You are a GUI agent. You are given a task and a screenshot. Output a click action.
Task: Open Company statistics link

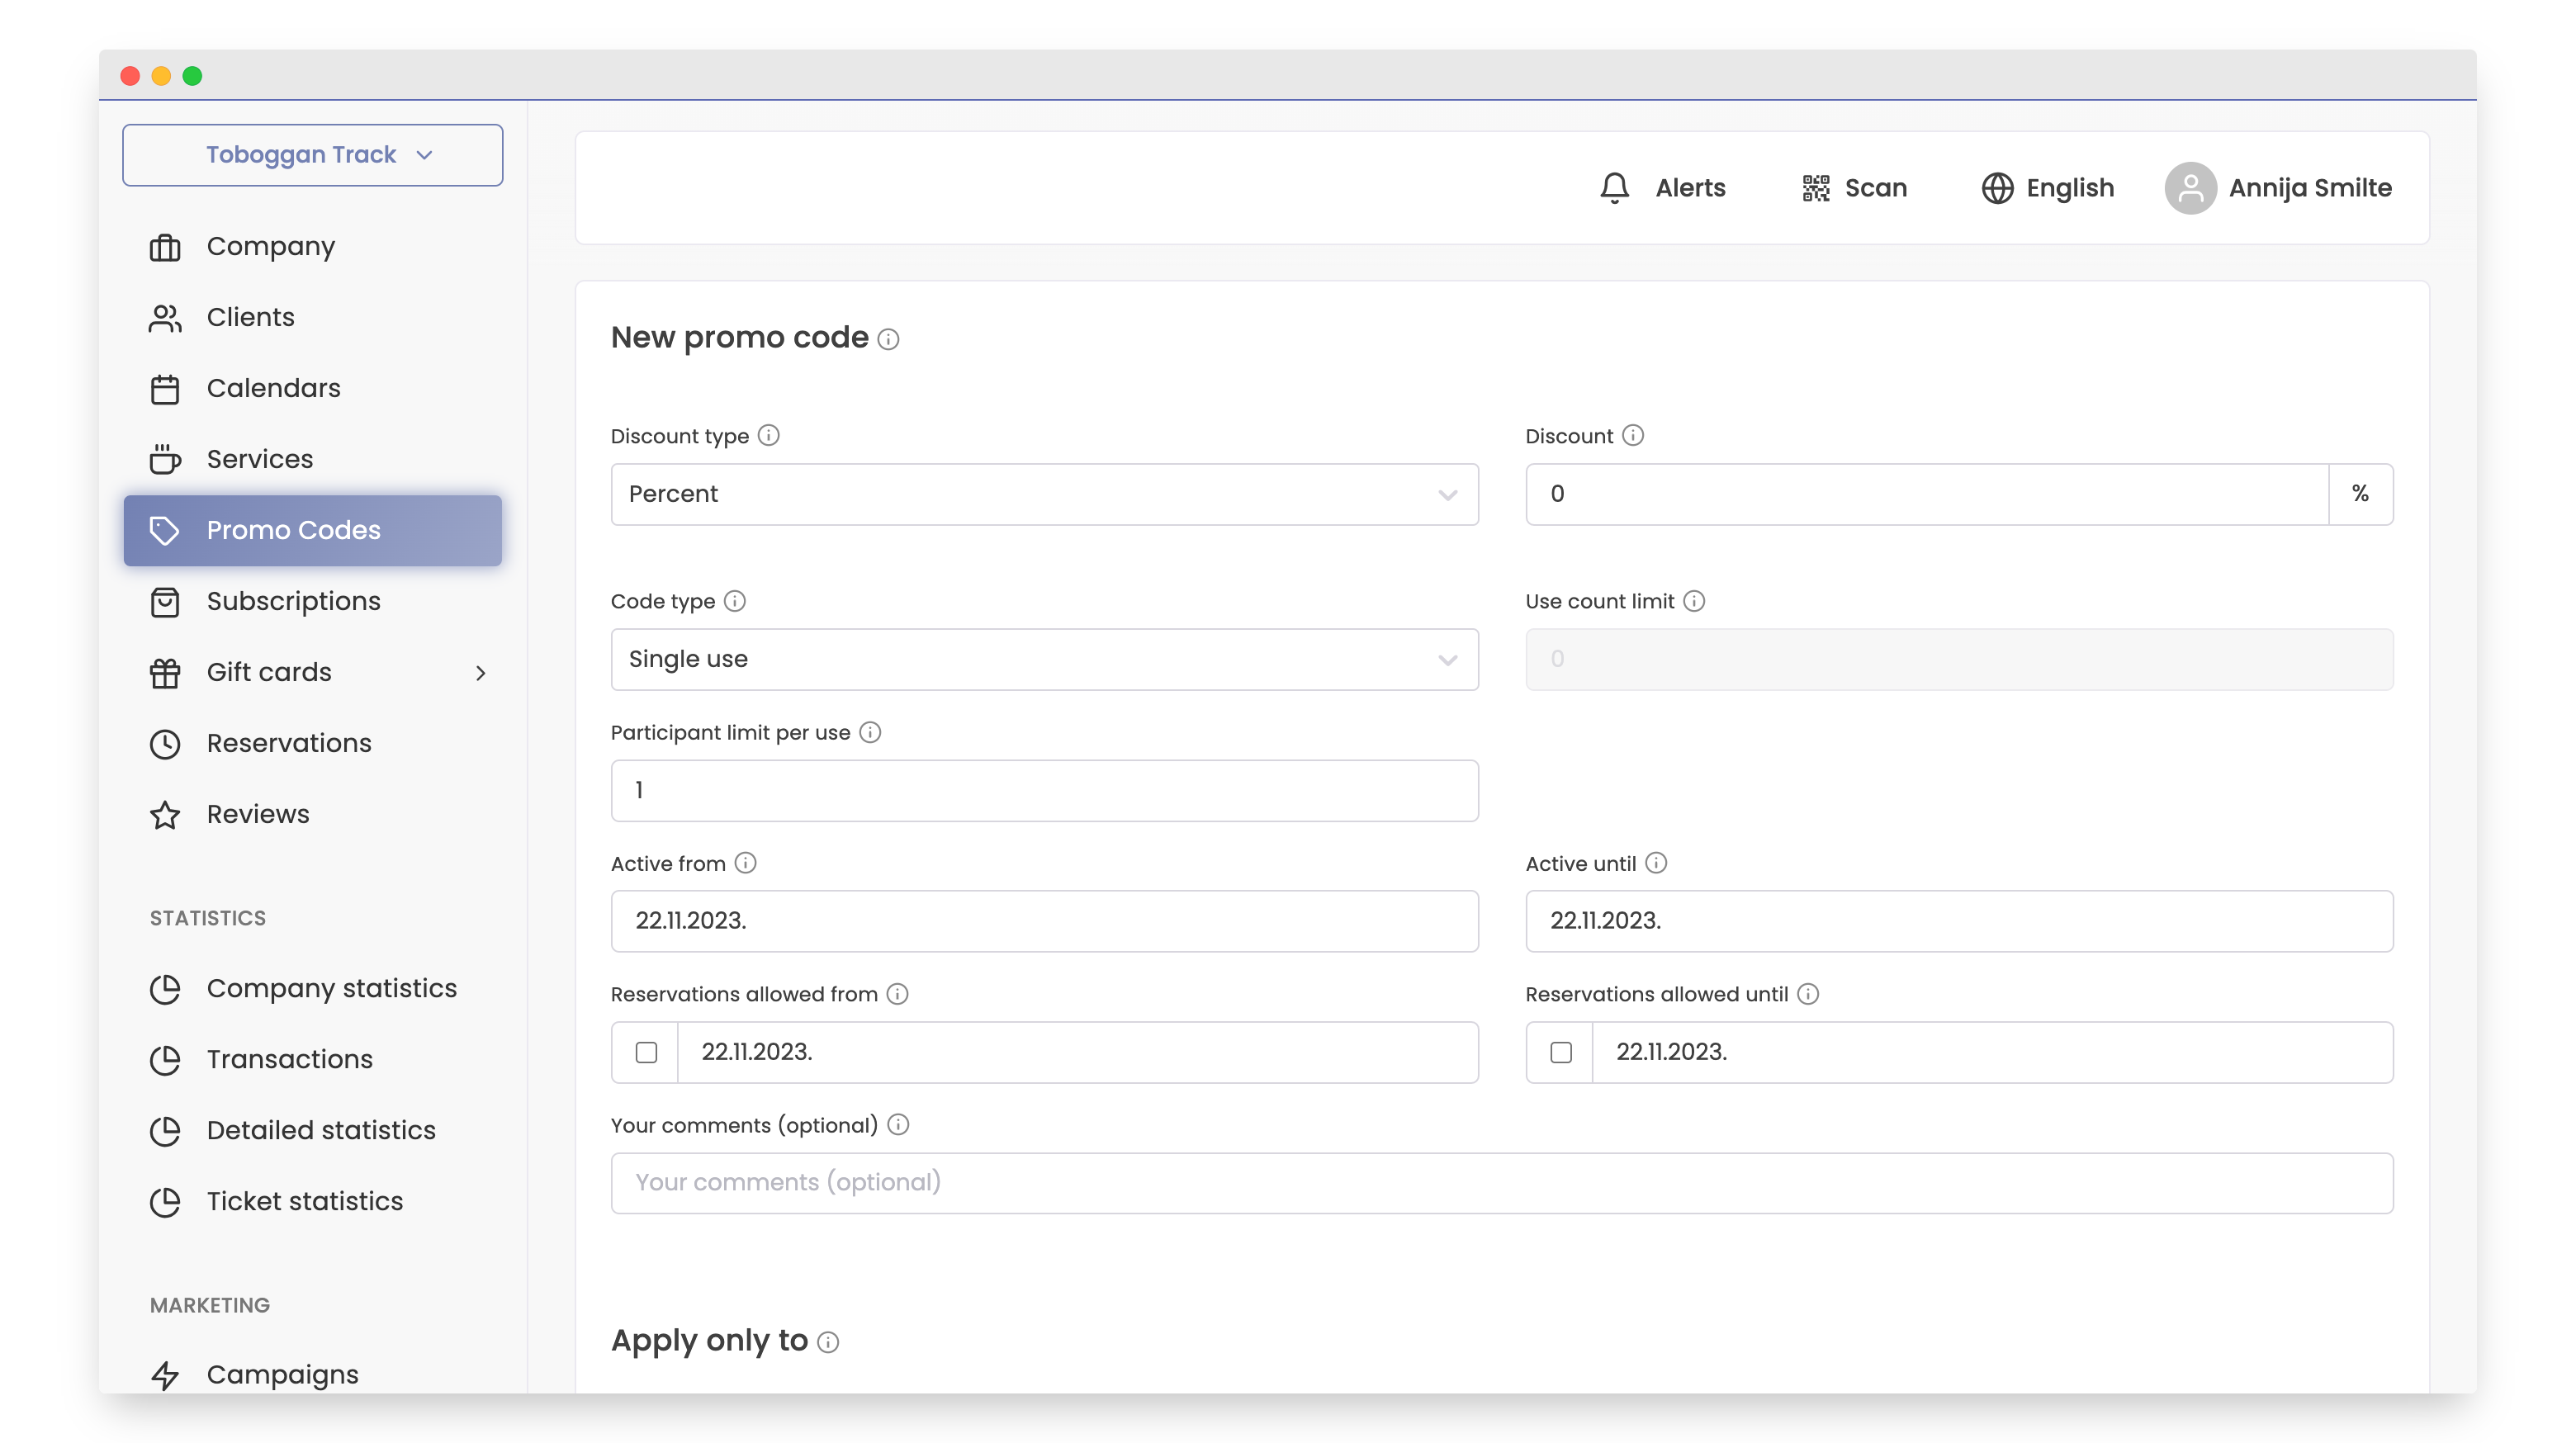click(331, 988)
